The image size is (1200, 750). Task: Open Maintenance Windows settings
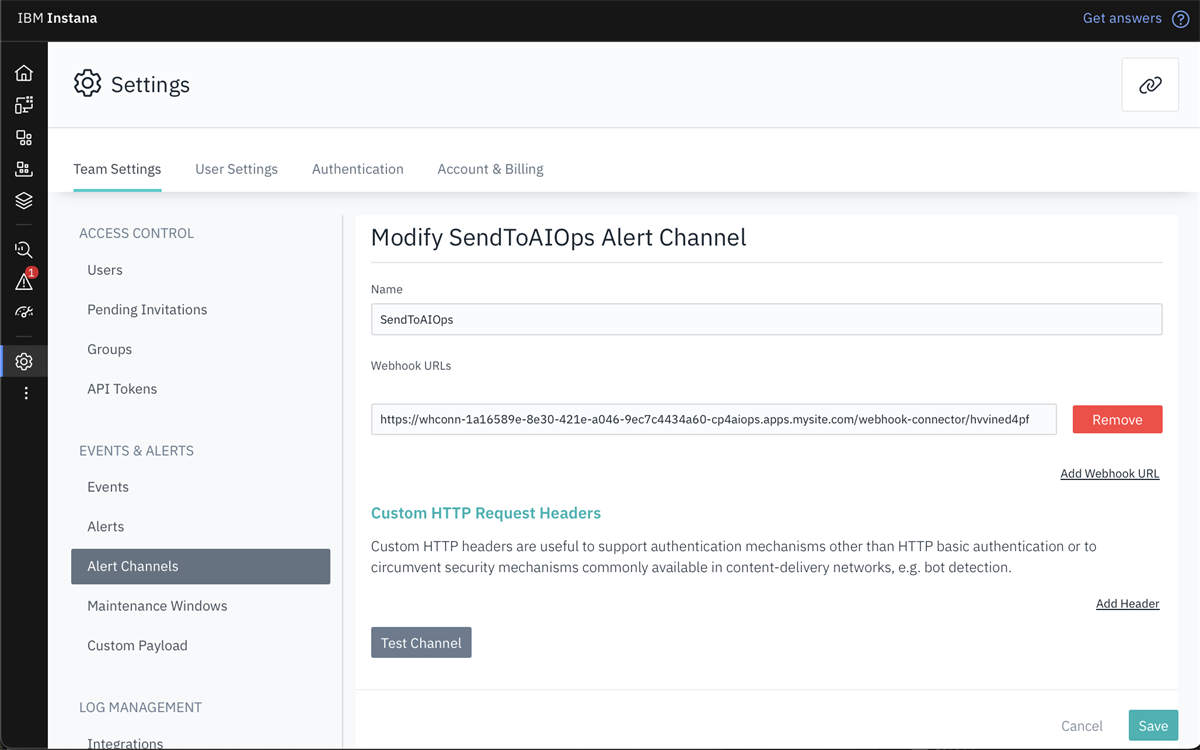coord(157,606)
